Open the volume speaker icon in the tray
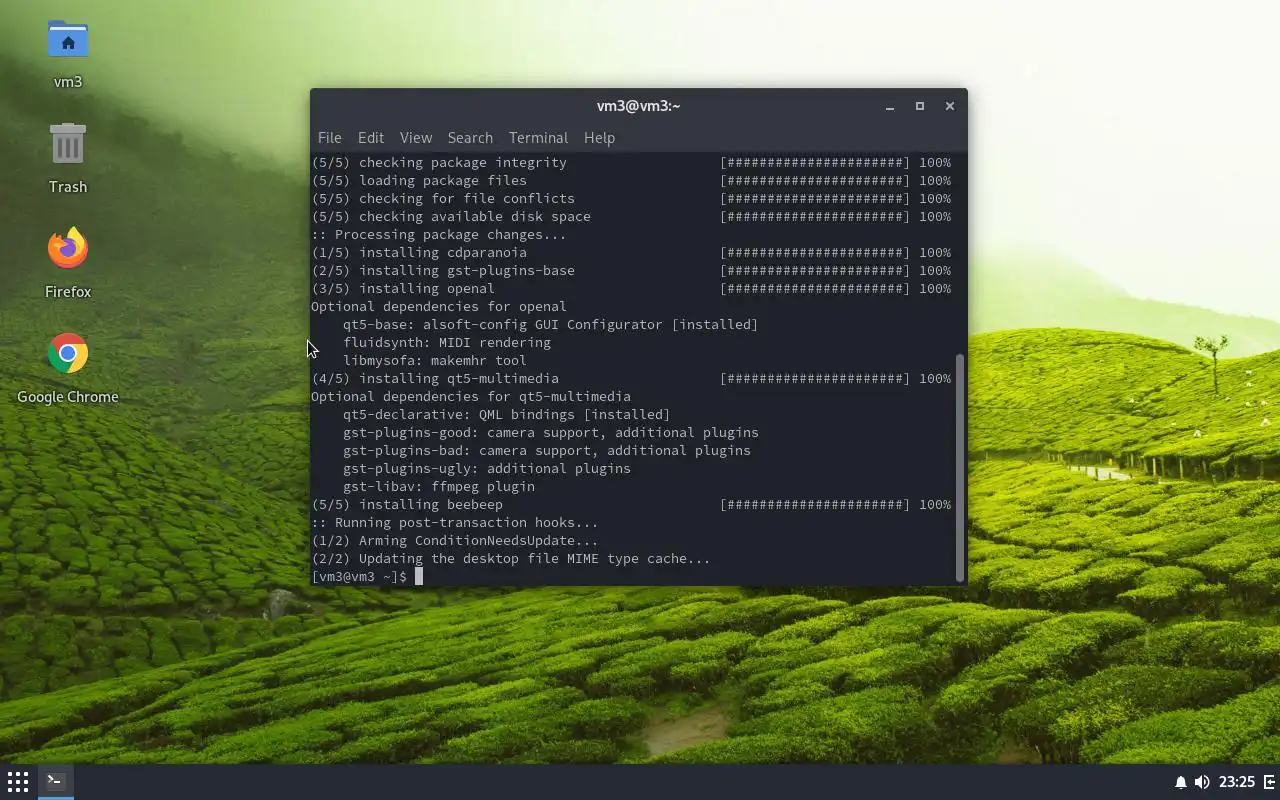 tap(1202, 782)
